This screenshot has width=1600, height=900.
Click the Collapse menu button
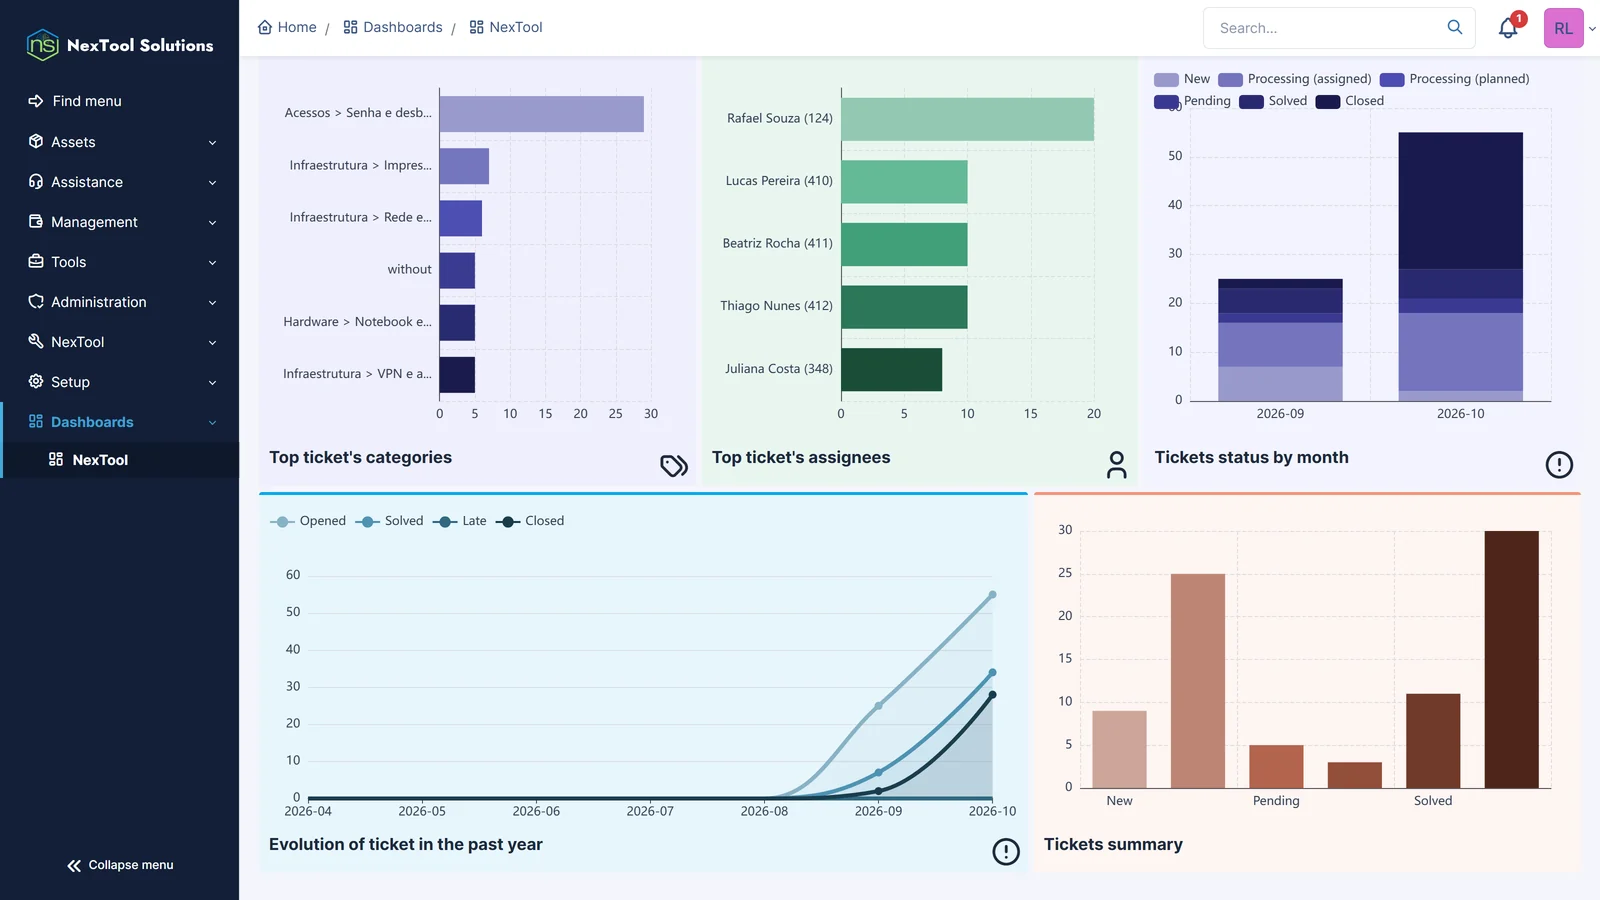(x=120, y=865)
